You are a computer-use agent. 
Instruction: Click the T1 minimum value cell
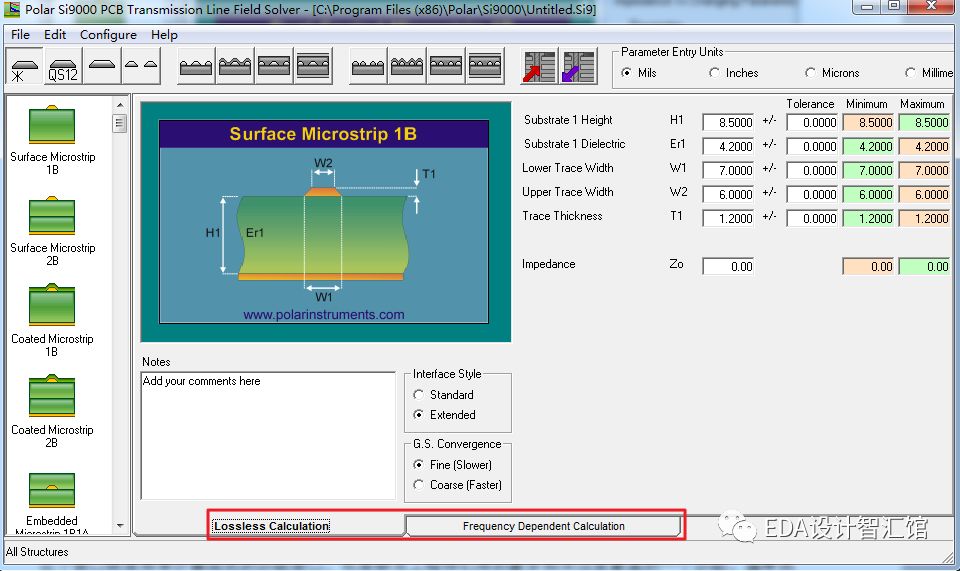click(x=868, y=218)
